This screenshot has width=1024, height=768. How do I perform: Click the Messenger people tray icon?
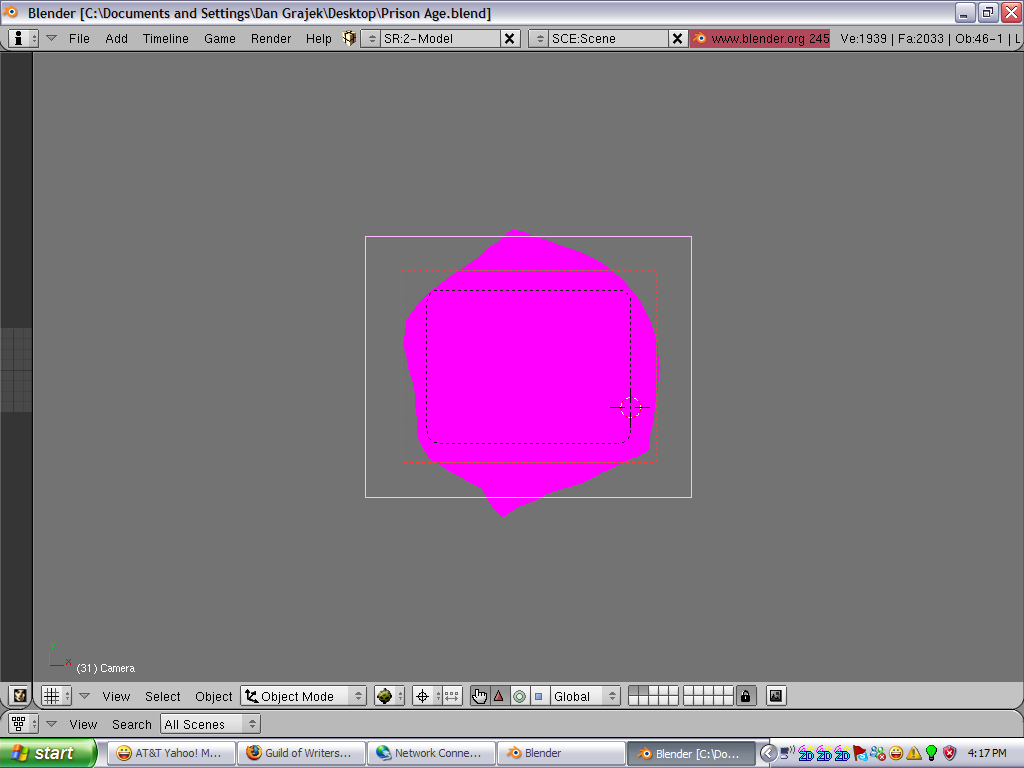click(878, 753)
